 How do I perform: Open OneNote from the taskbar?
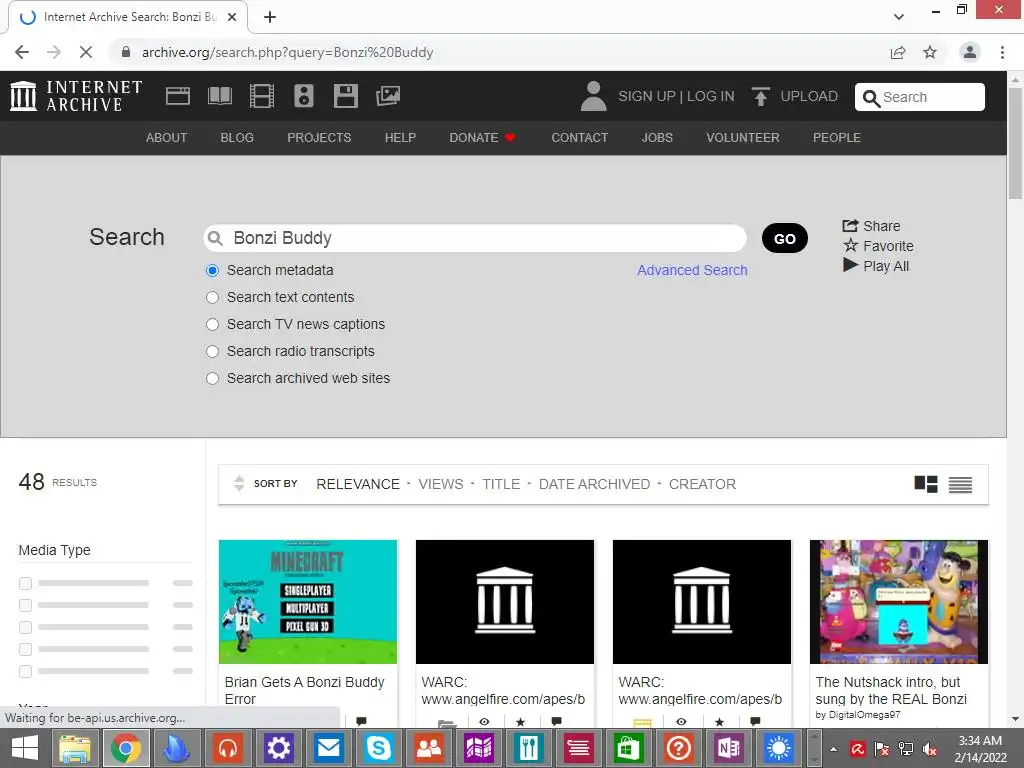[728, 748]
